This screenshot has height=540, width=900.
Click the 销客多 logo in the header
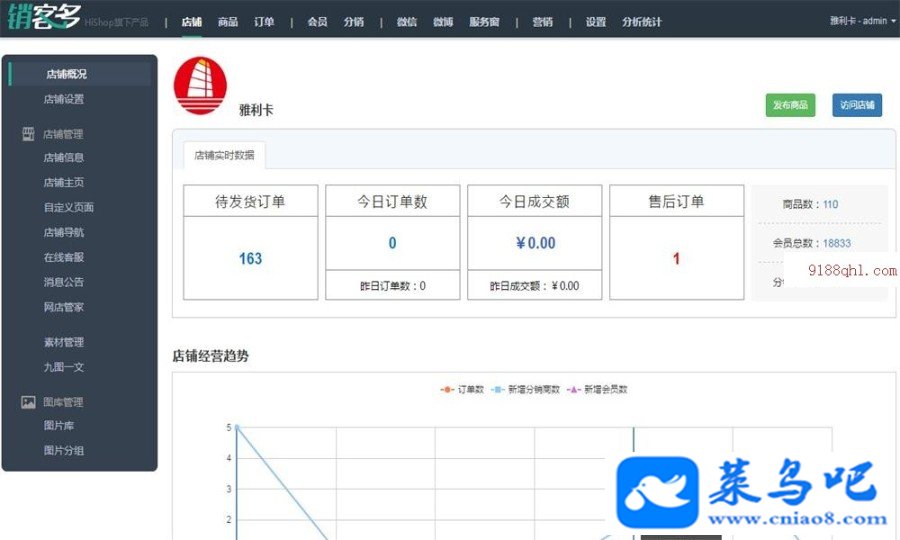(x=45, y=16)
